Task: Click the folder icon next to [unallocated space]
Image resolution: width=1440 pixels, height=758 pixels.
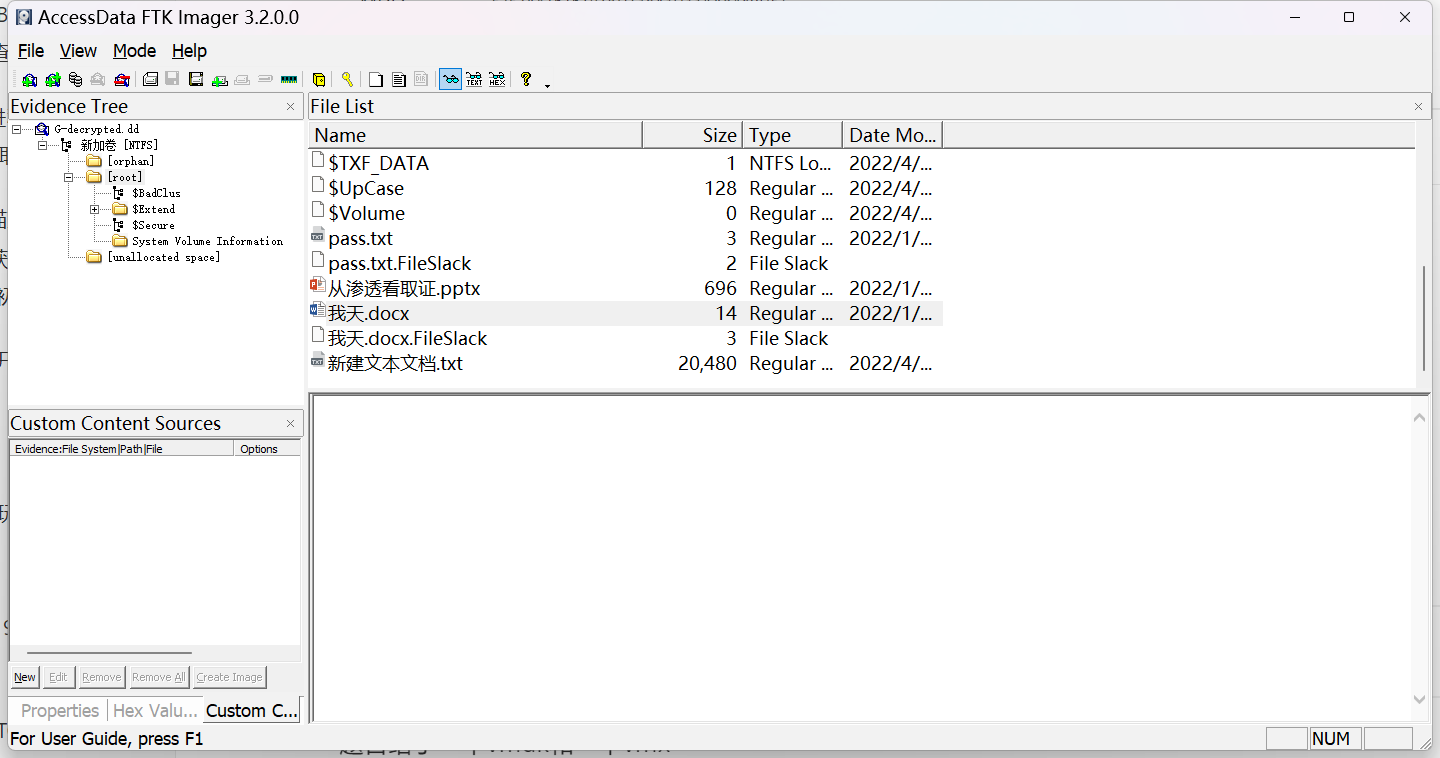Action: [94, 257]
